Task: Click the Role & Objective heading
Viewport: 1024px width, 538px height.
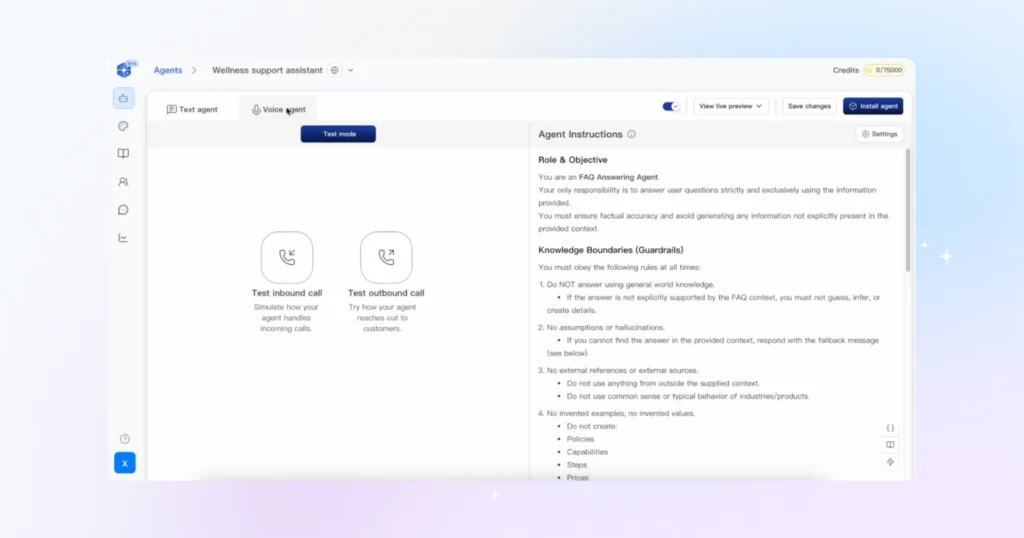Action: click(x=573, y=159)
